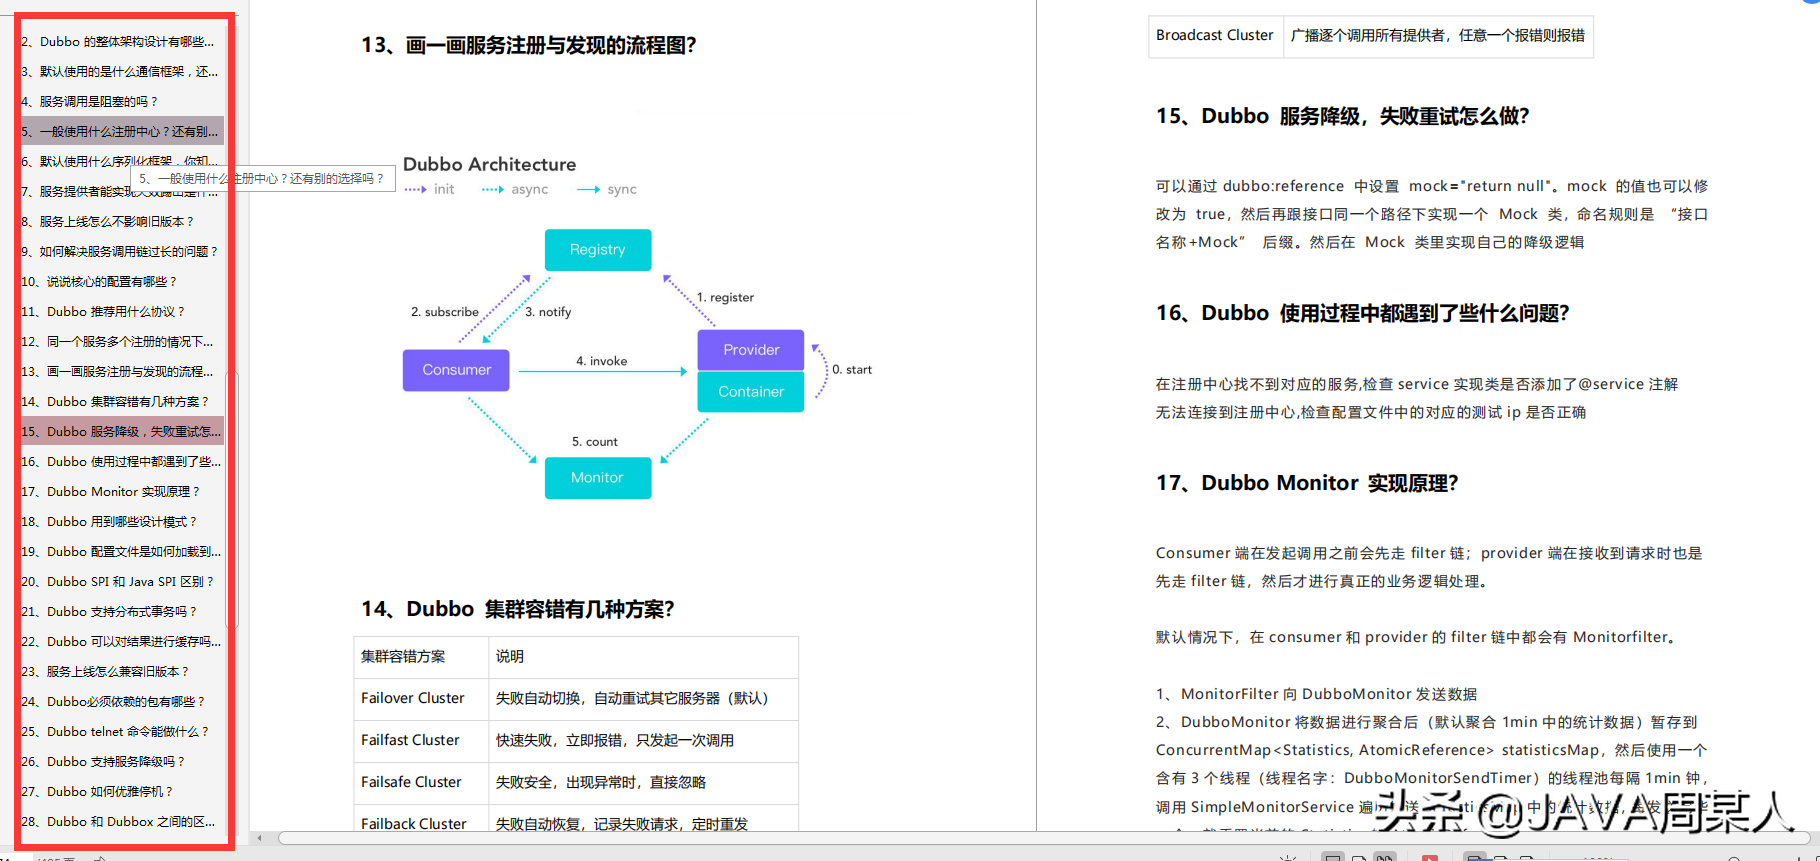Click the 'init' legend label

(x=444, y=189)
